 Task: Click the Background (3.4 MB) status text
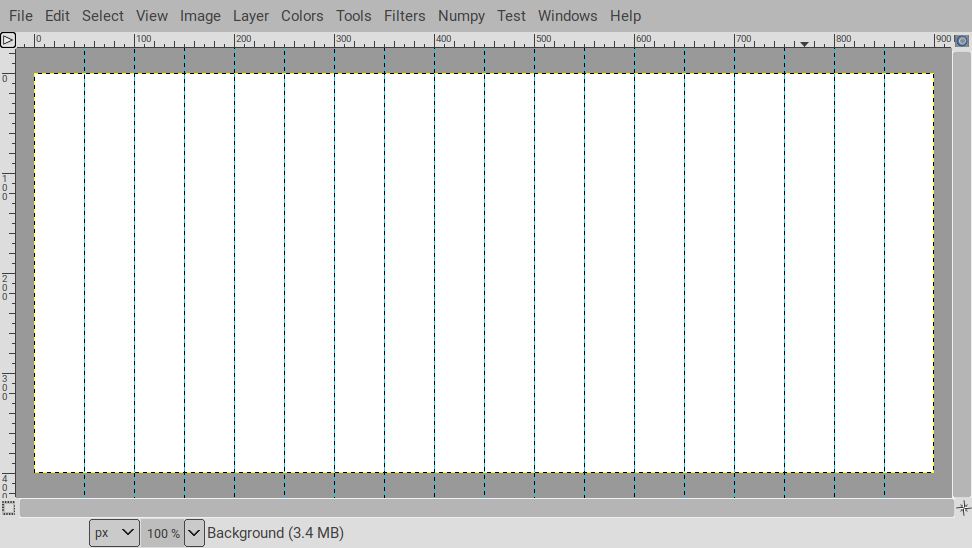tap(275, 533)
